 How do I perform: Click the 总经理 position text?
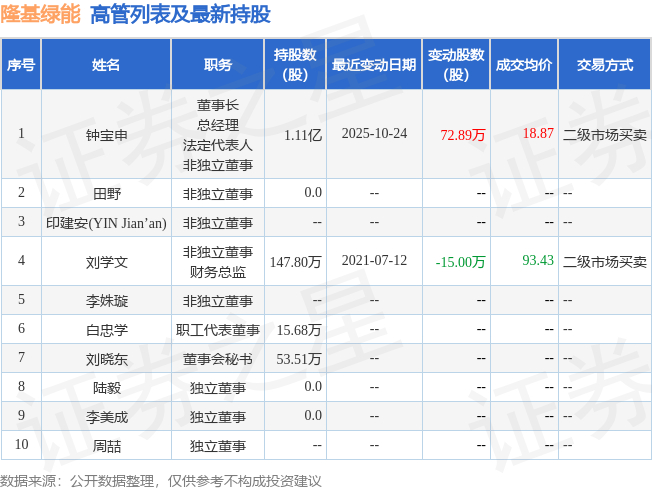tap(217, 125)
